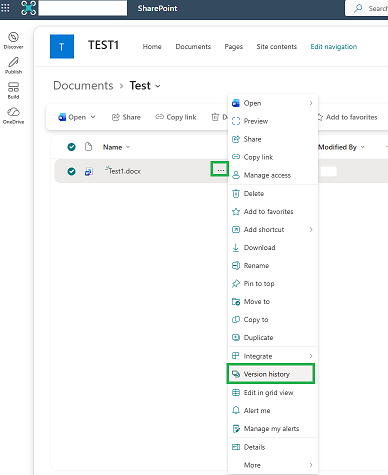Image resolution: width=388 pixels, height=475 pixels.
Task: Expand the Integrate submenu
Action: (x=311, y=356)
